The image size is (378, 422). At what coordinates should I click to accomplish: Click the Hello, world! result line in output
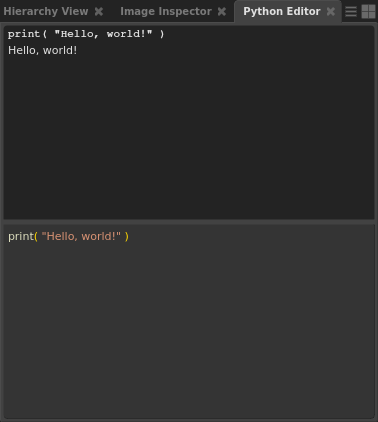[43, 50]
